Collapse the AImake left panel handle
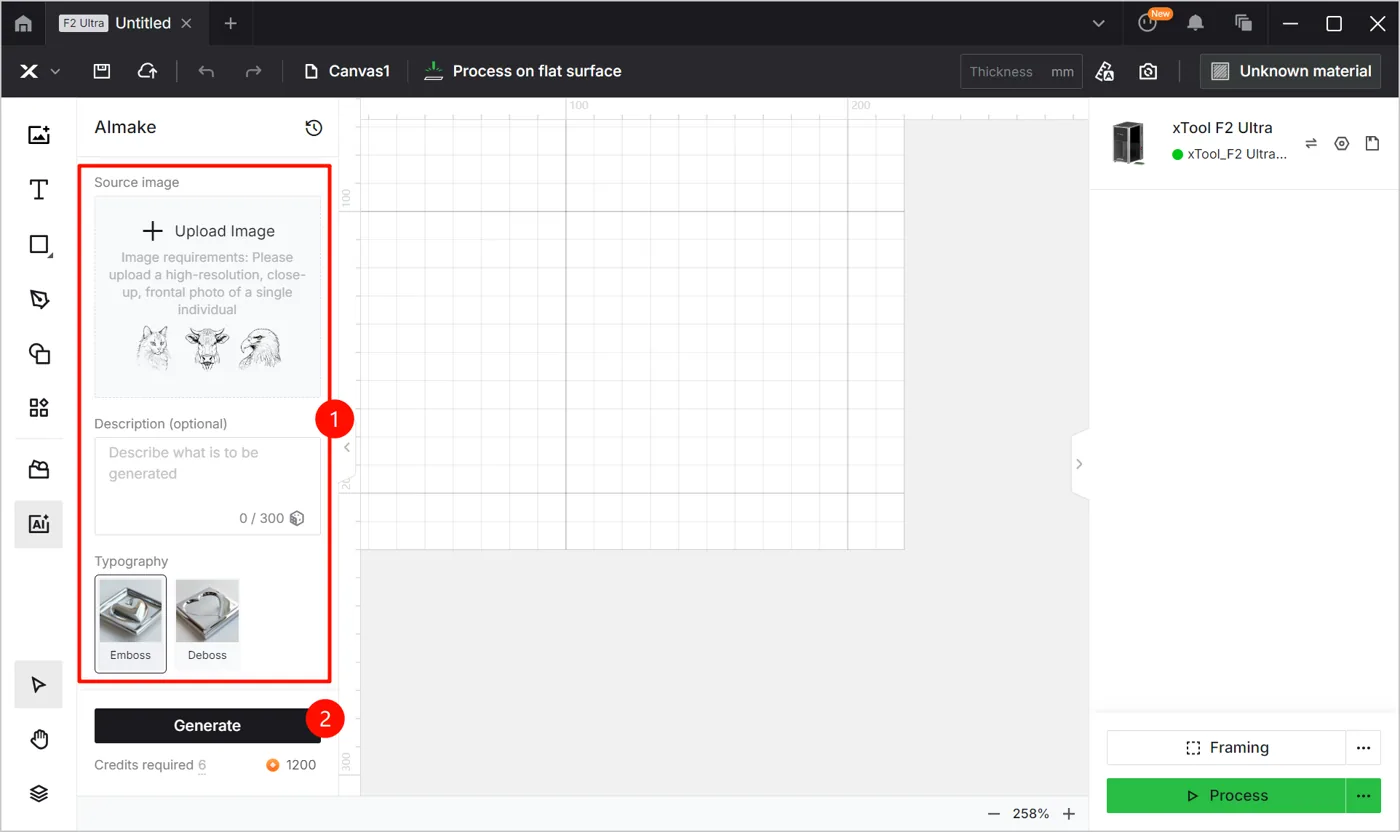This screenshot has height=832, width=1400. click(x=347, y=448)
